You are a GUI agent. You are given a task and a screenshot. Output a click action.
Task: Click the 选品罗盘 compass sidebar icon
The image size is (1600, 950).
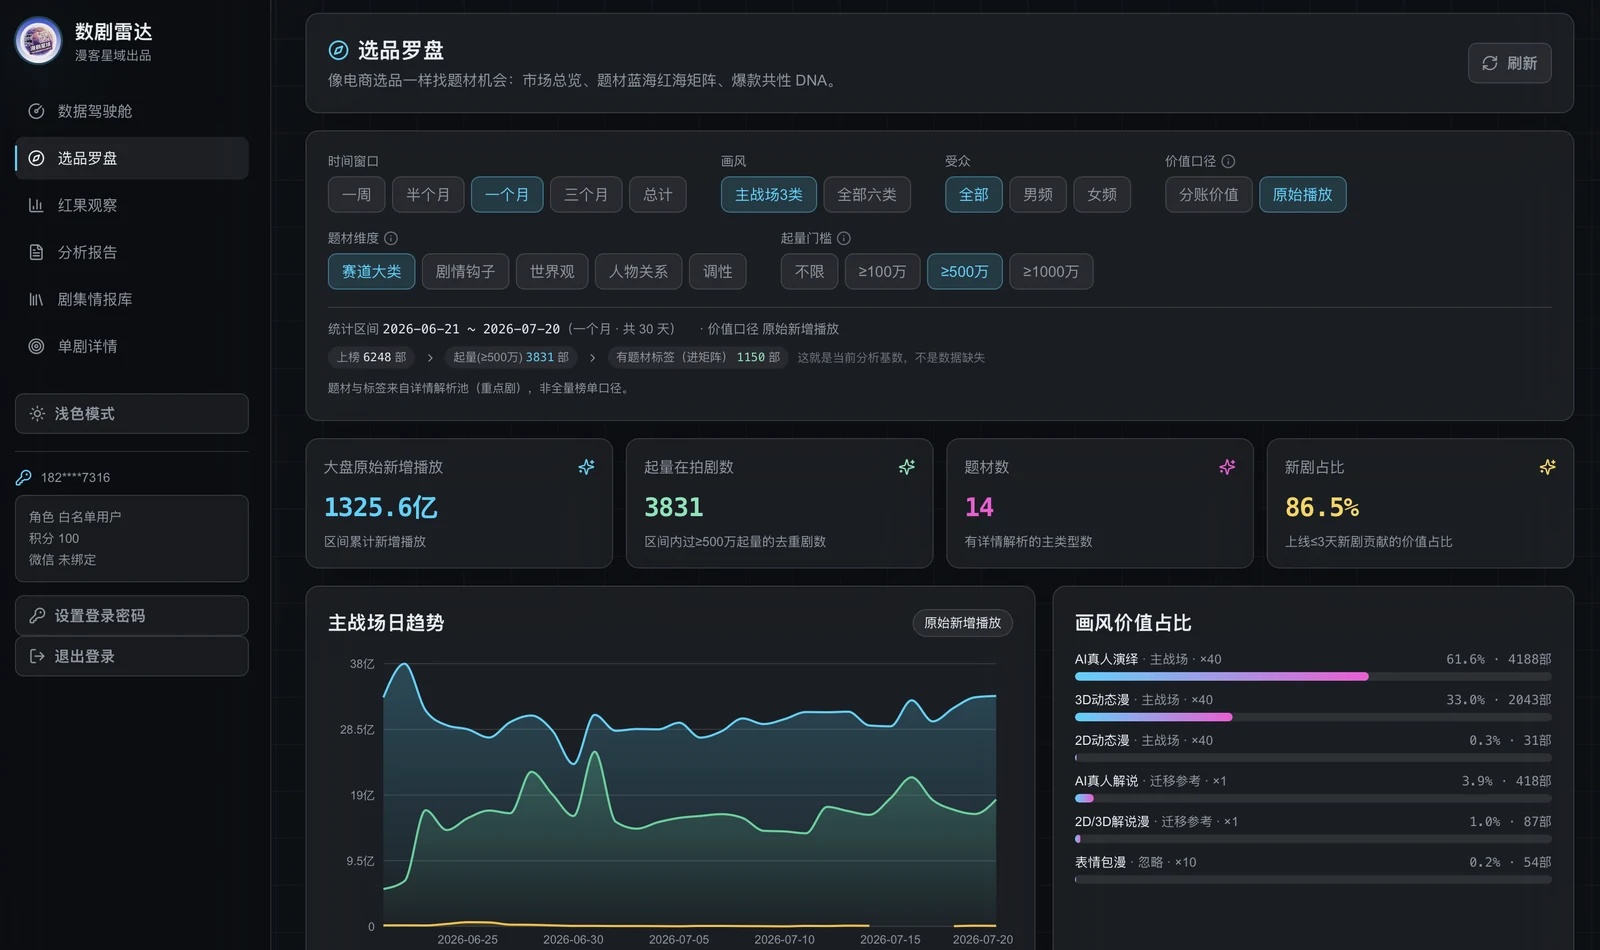point(36,158)
